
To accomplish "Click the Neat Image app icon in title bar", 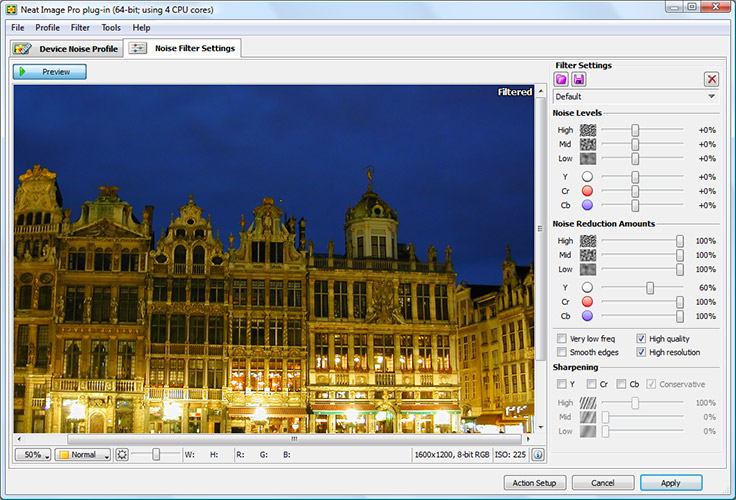I will [11, 9].
